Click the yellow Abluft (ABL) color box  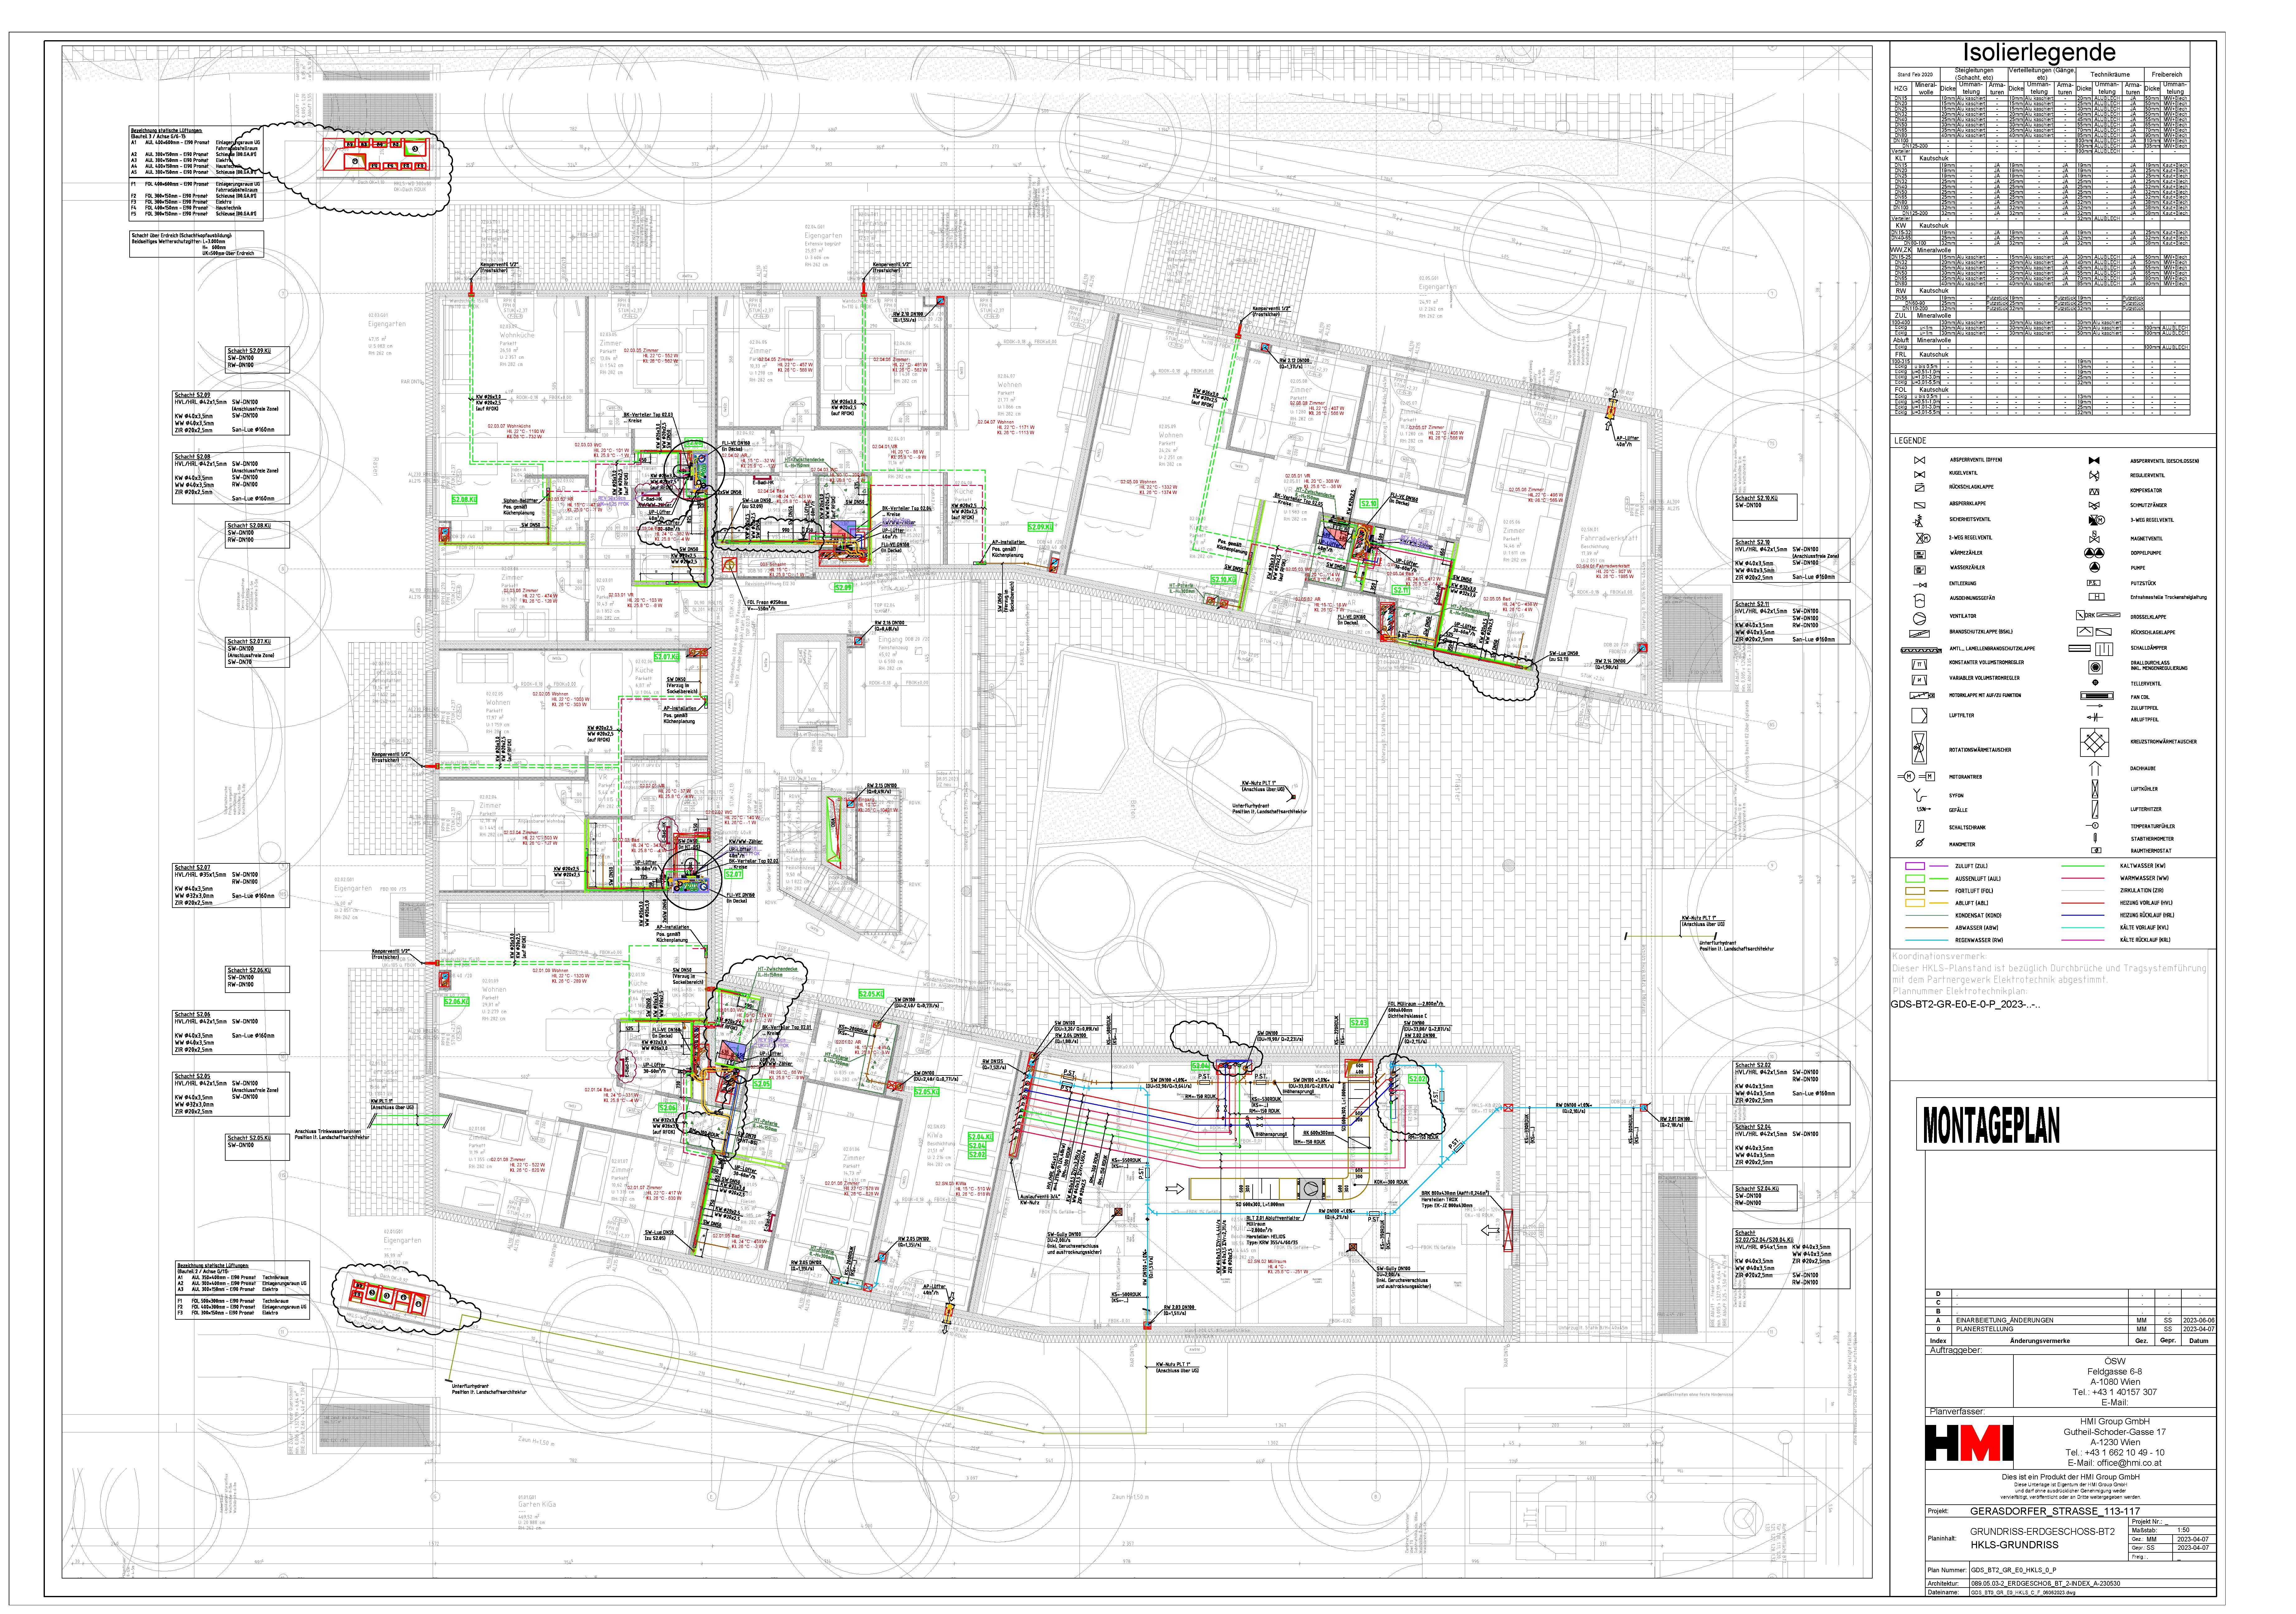pos(1915,903)
